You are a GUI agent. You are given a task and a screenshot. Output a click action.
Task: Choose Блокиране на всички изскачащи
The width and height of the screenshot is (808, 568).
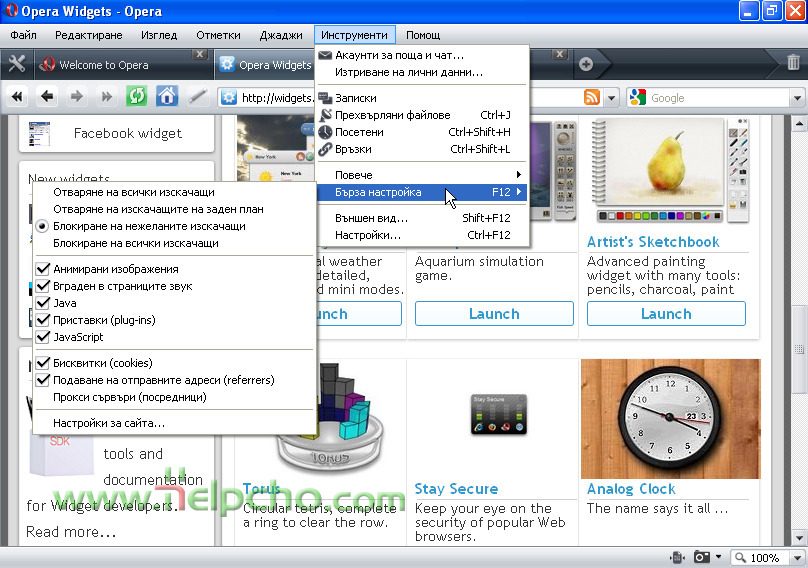(x=175, y=243)
